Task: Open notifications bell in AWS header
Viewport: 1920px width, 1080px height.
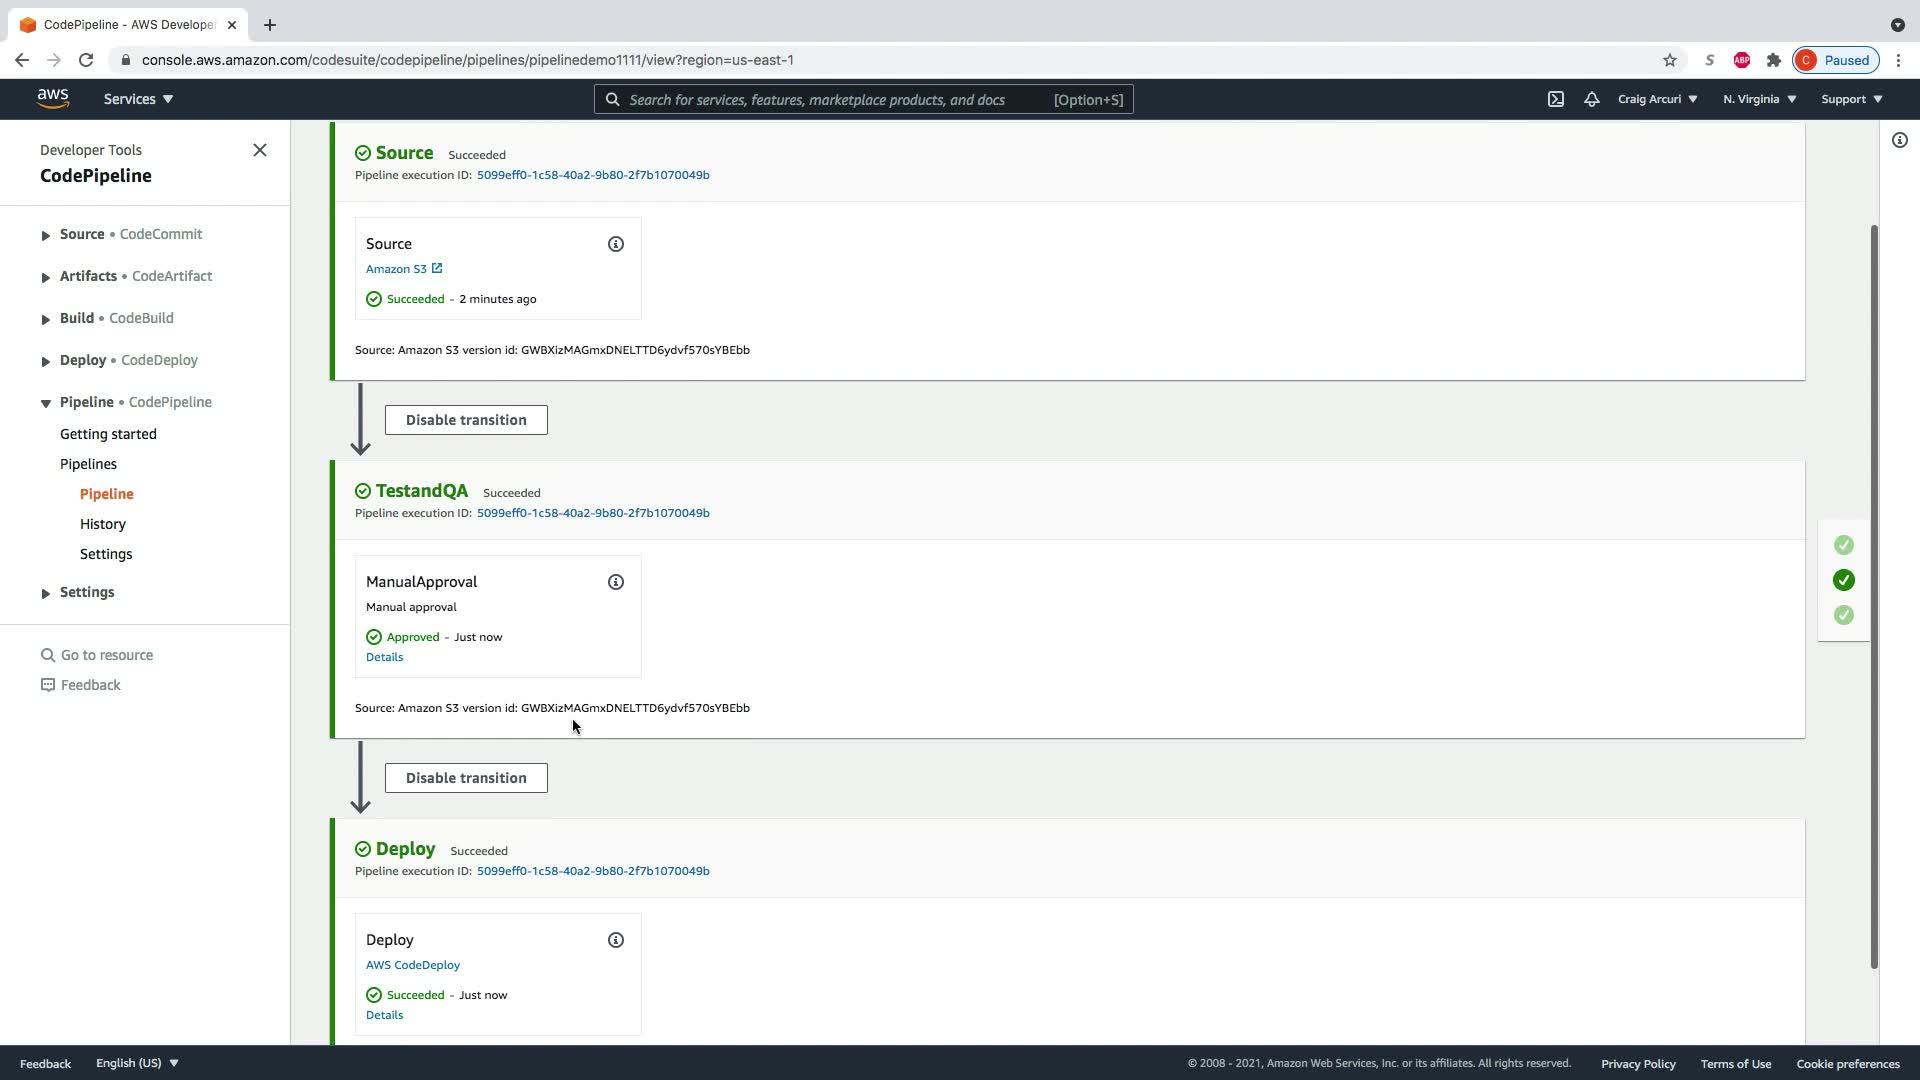Action: point(1591,99)
